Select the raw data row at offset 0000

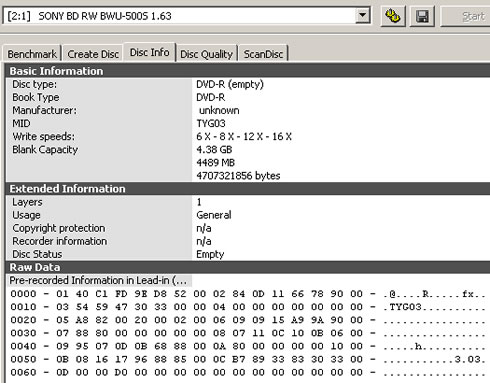pyautogui.click(x=248, y=294)
